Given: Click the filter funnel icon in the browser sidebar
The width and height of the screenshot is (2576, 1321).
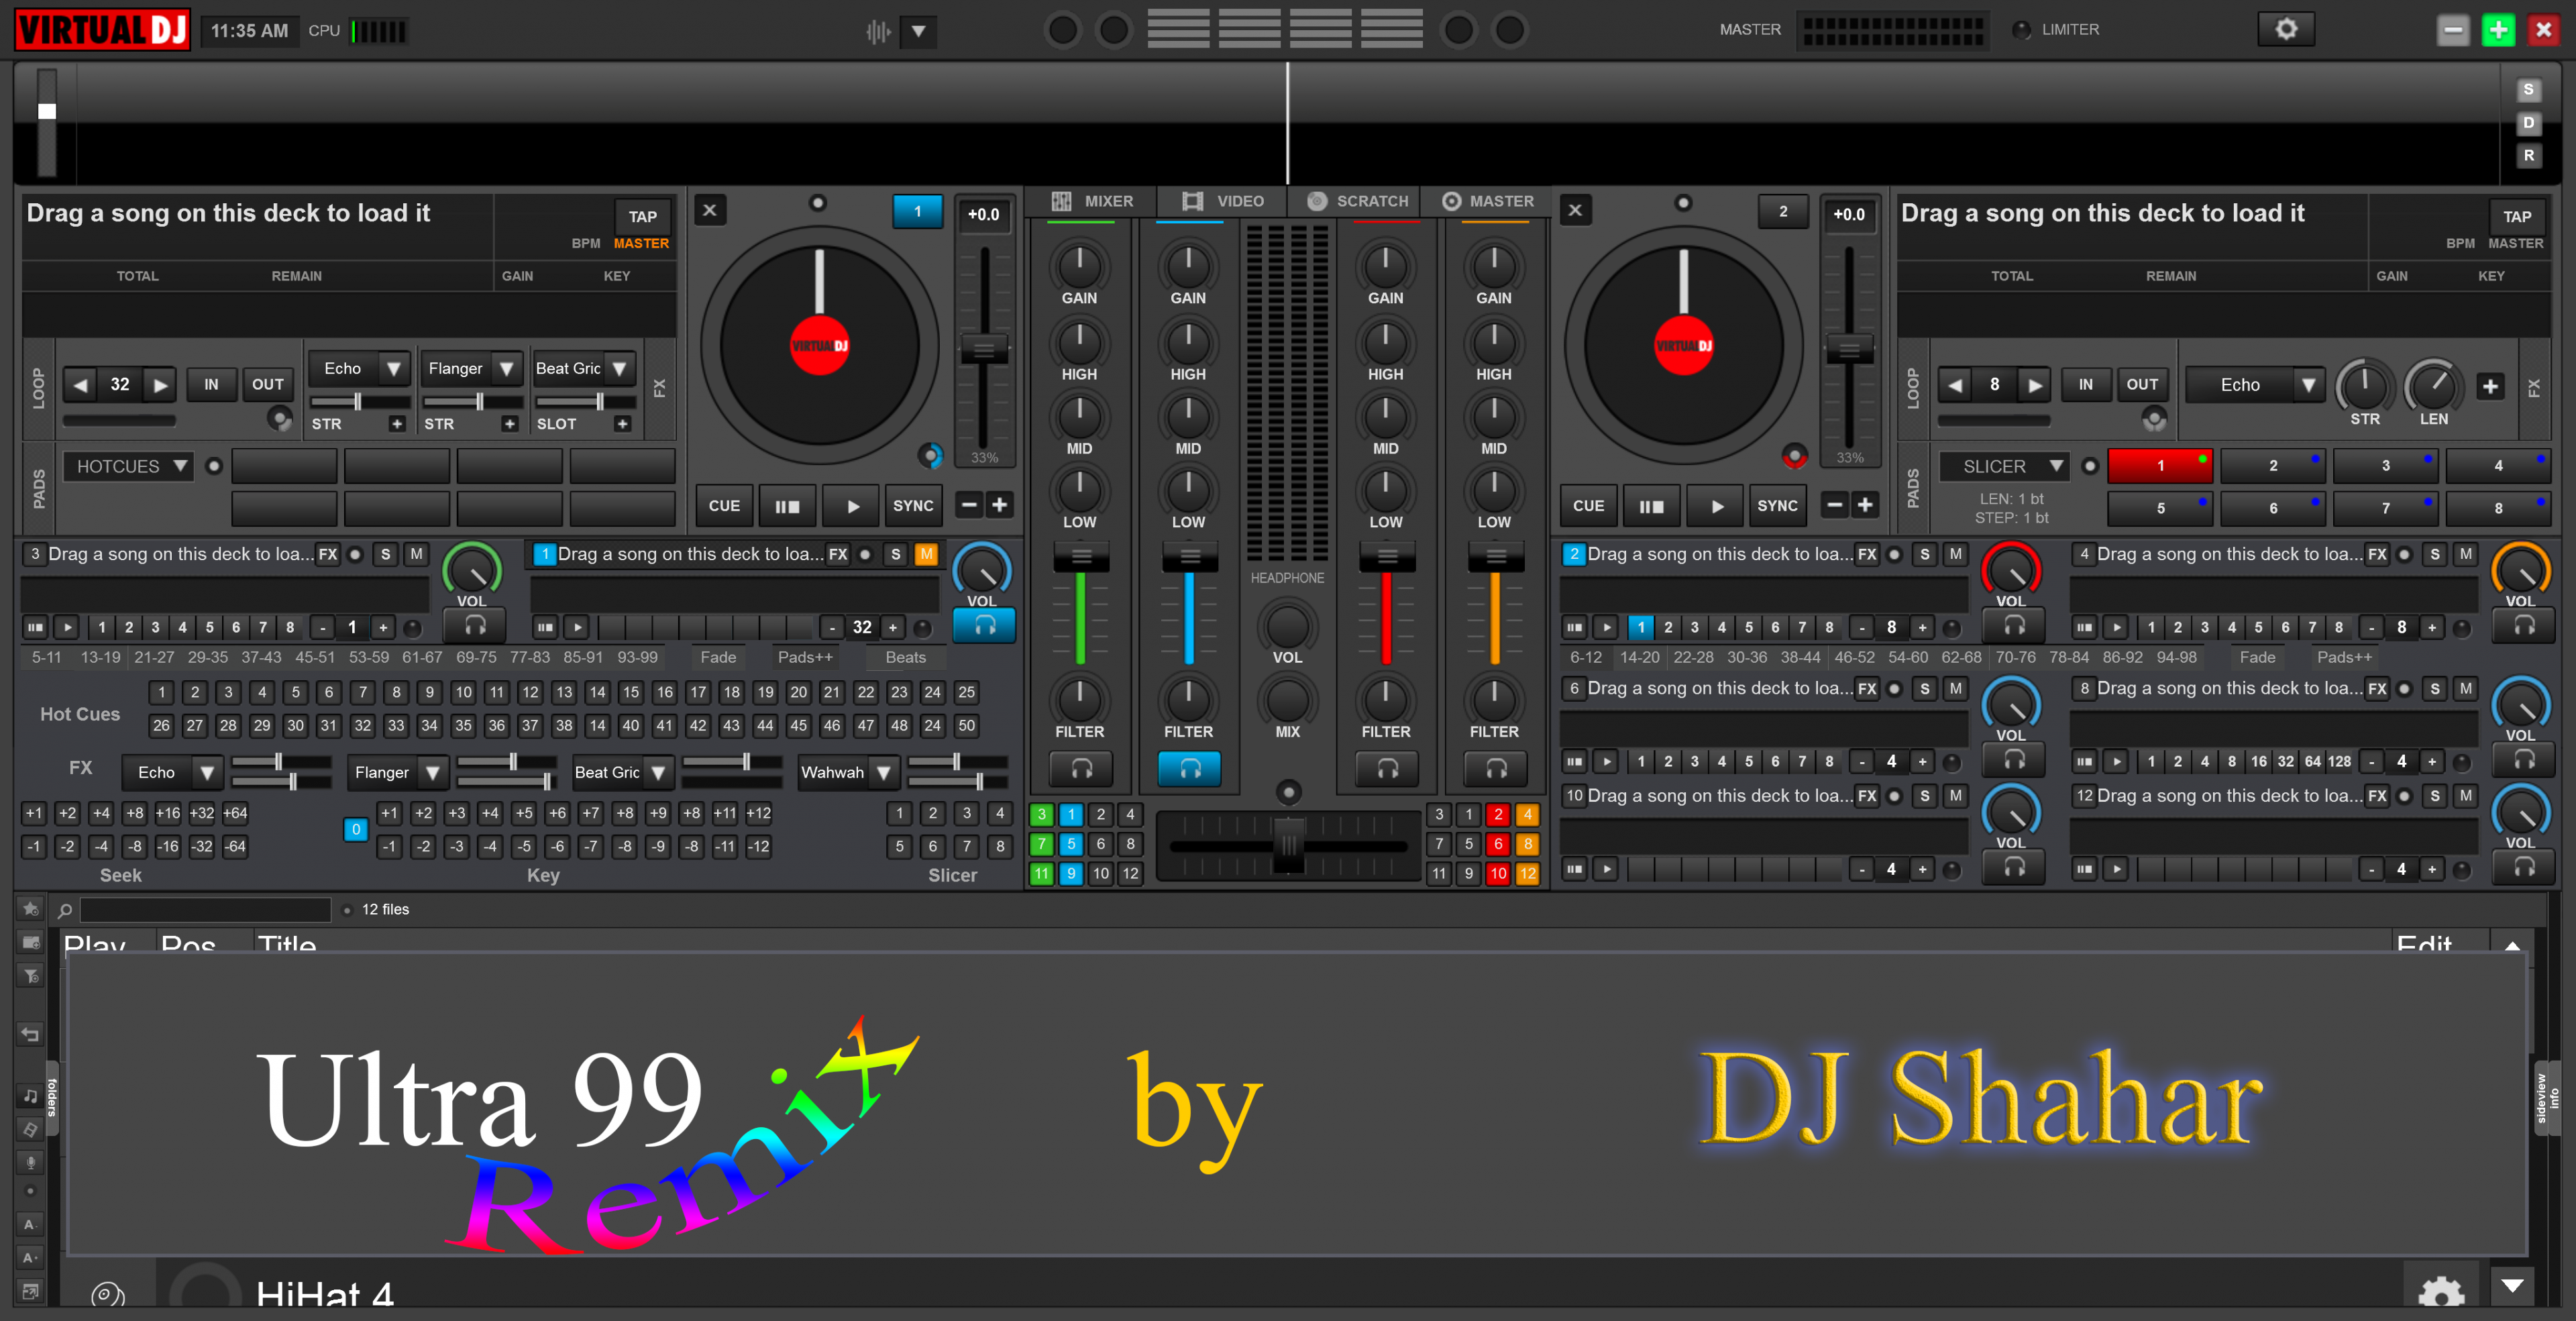Looking at the screenshot, I should click(x=31, y=975).
